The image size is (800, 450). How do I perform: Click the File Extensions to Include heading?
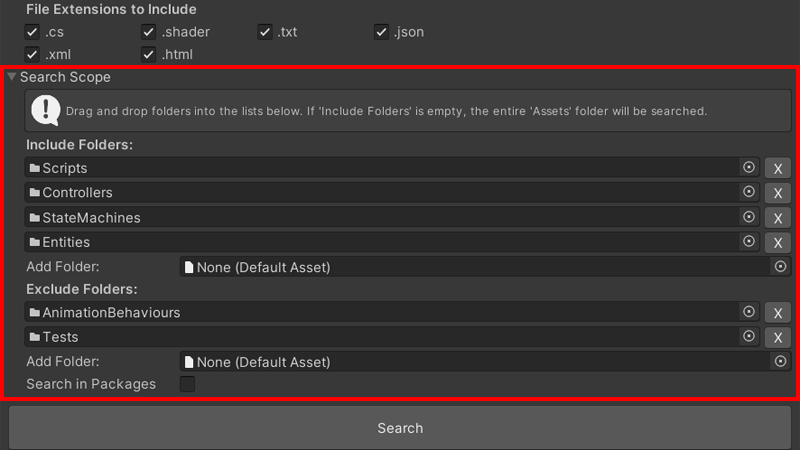click(x=111, y=9)
